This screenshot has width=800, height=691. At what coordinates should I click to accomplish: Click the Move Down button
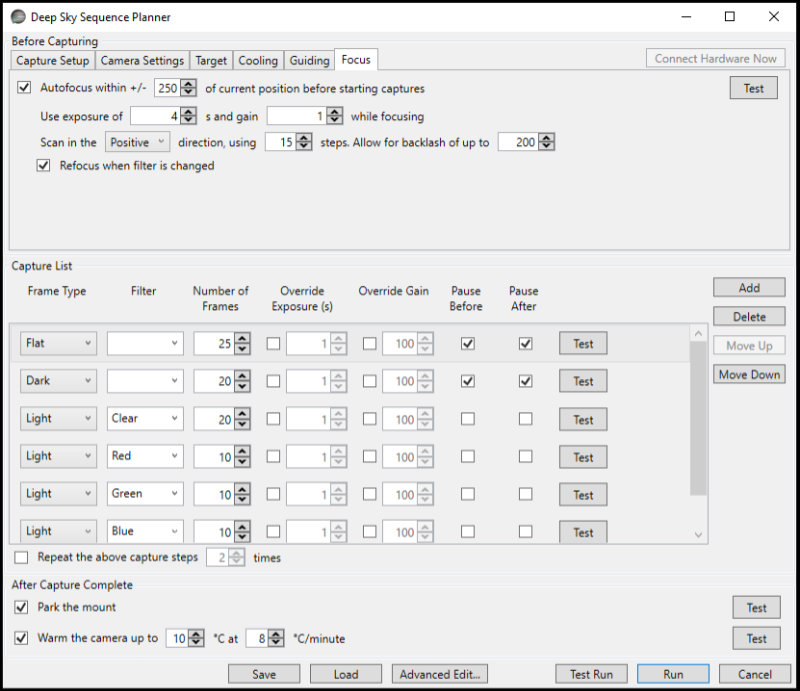[x=749, y=375]
